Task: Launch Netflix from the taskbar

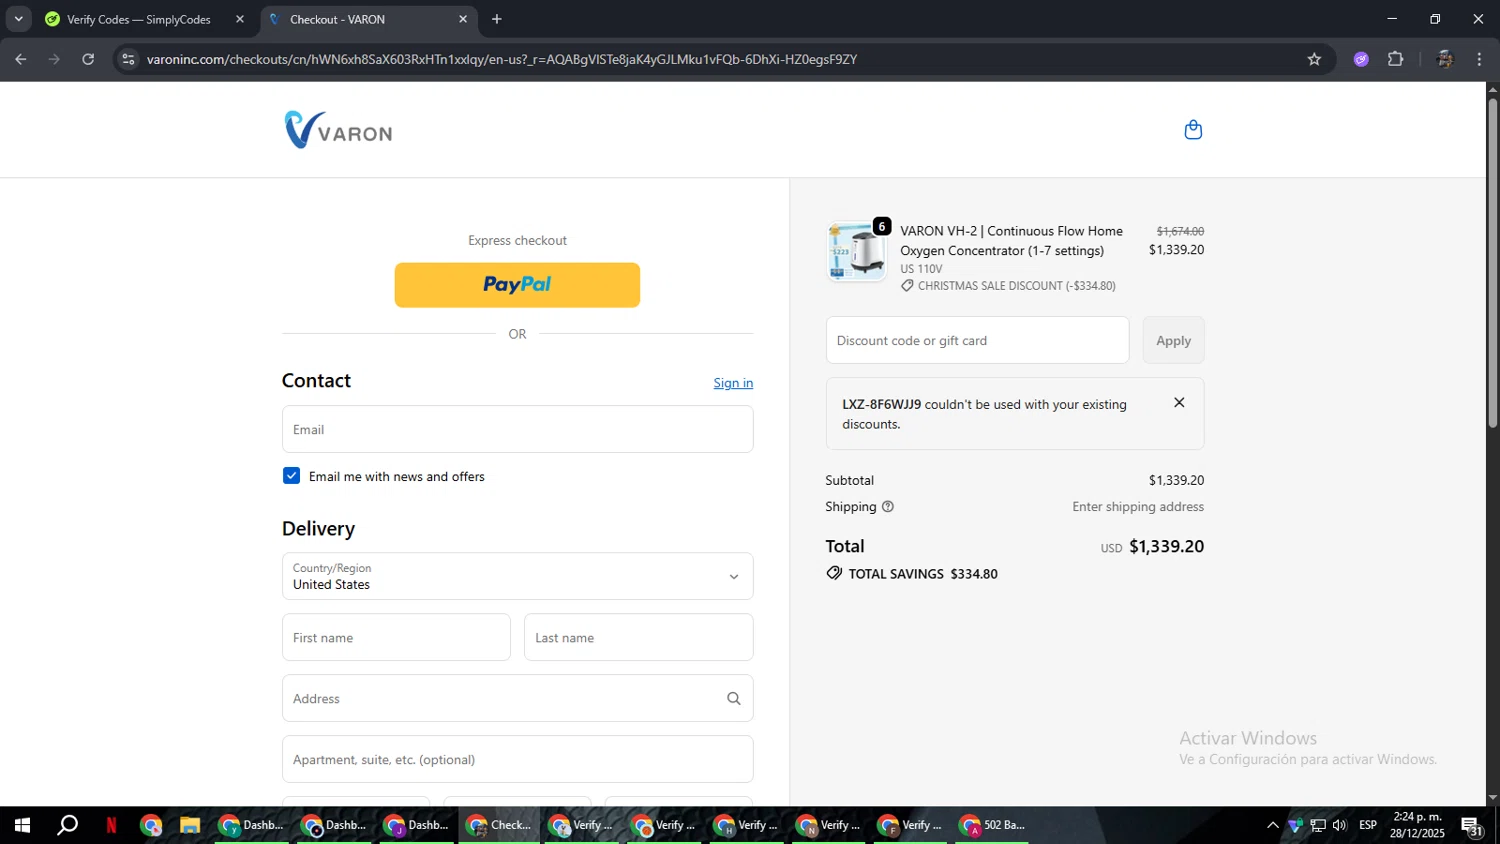Action: pos(111,825)
